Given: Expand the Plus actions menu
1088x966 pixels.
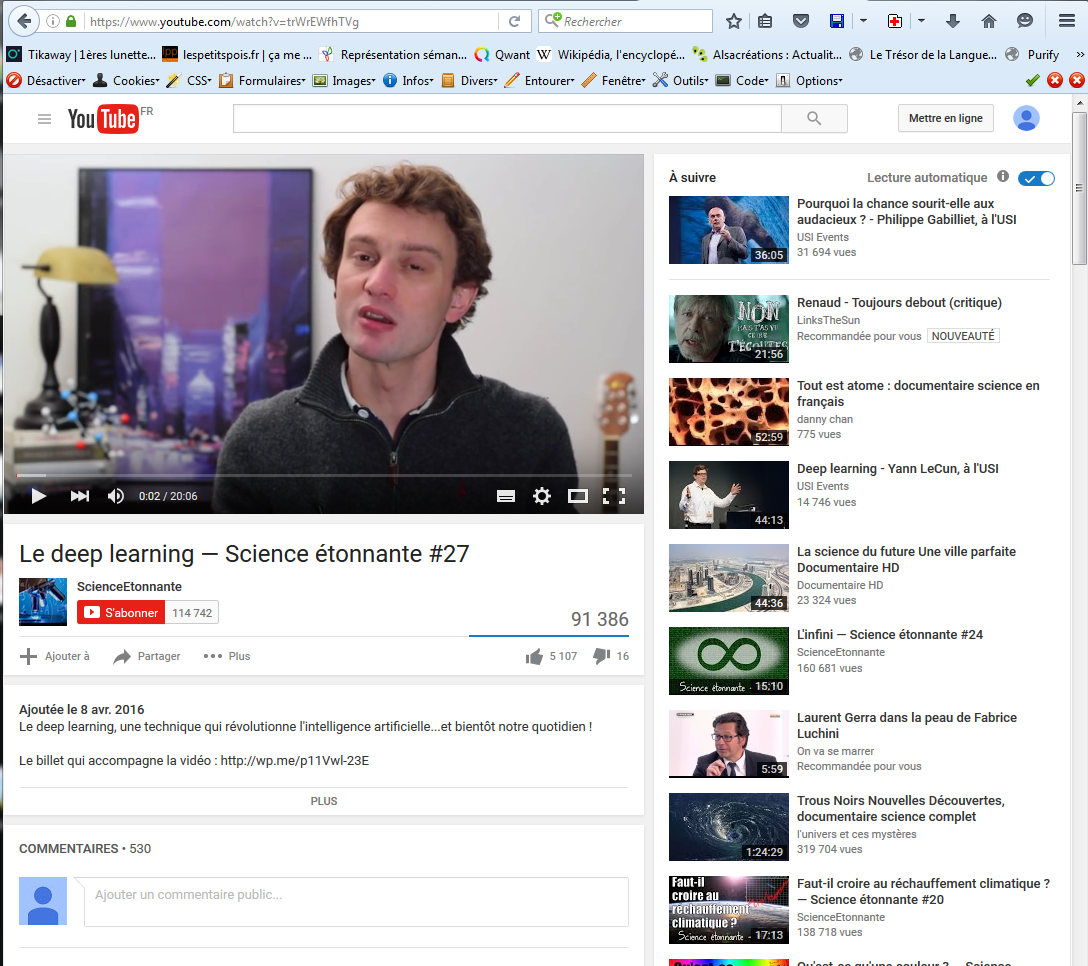Looking at the screenshot, I should pos(226,656).
